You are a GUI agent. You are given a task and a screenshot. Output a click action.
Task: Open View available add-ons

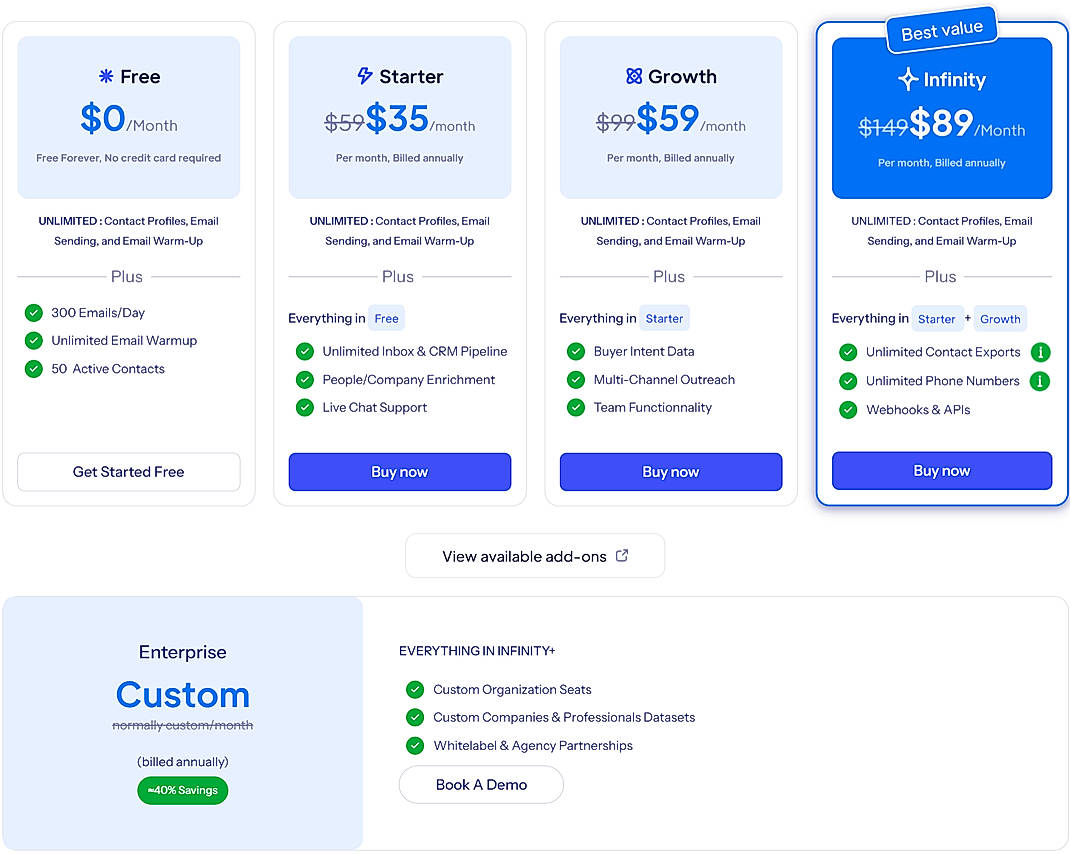coord(535,556)
